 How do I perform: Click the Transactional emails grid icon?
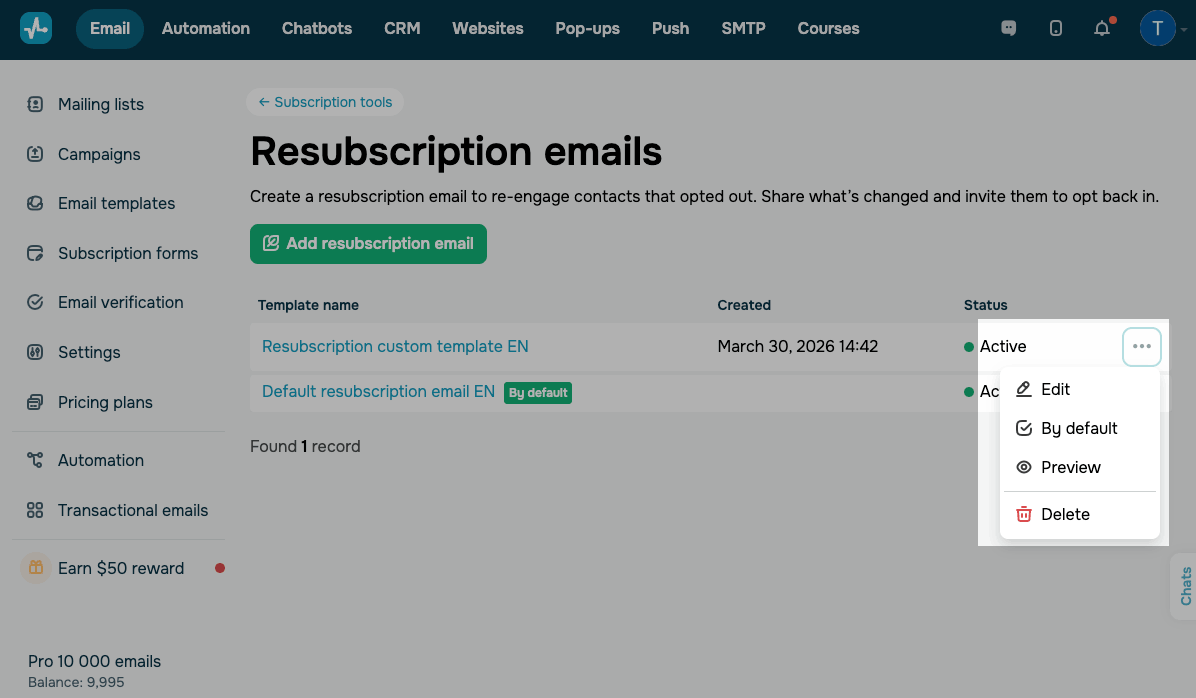coord(35,510)
